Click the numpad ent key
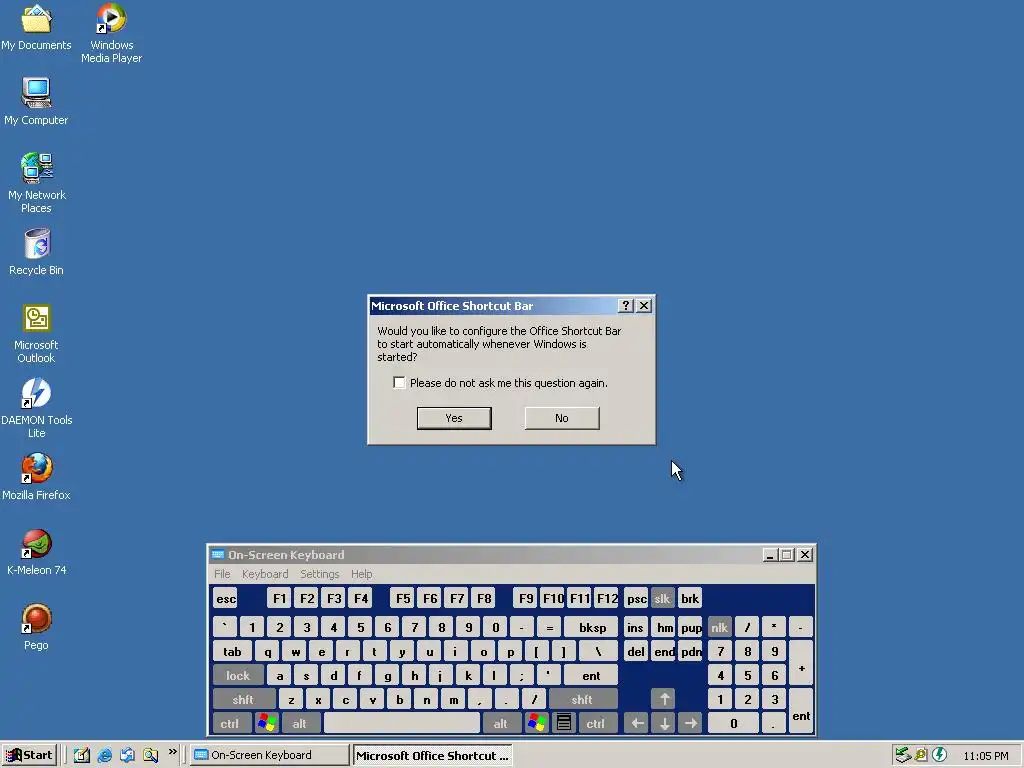 pos(801,711)
